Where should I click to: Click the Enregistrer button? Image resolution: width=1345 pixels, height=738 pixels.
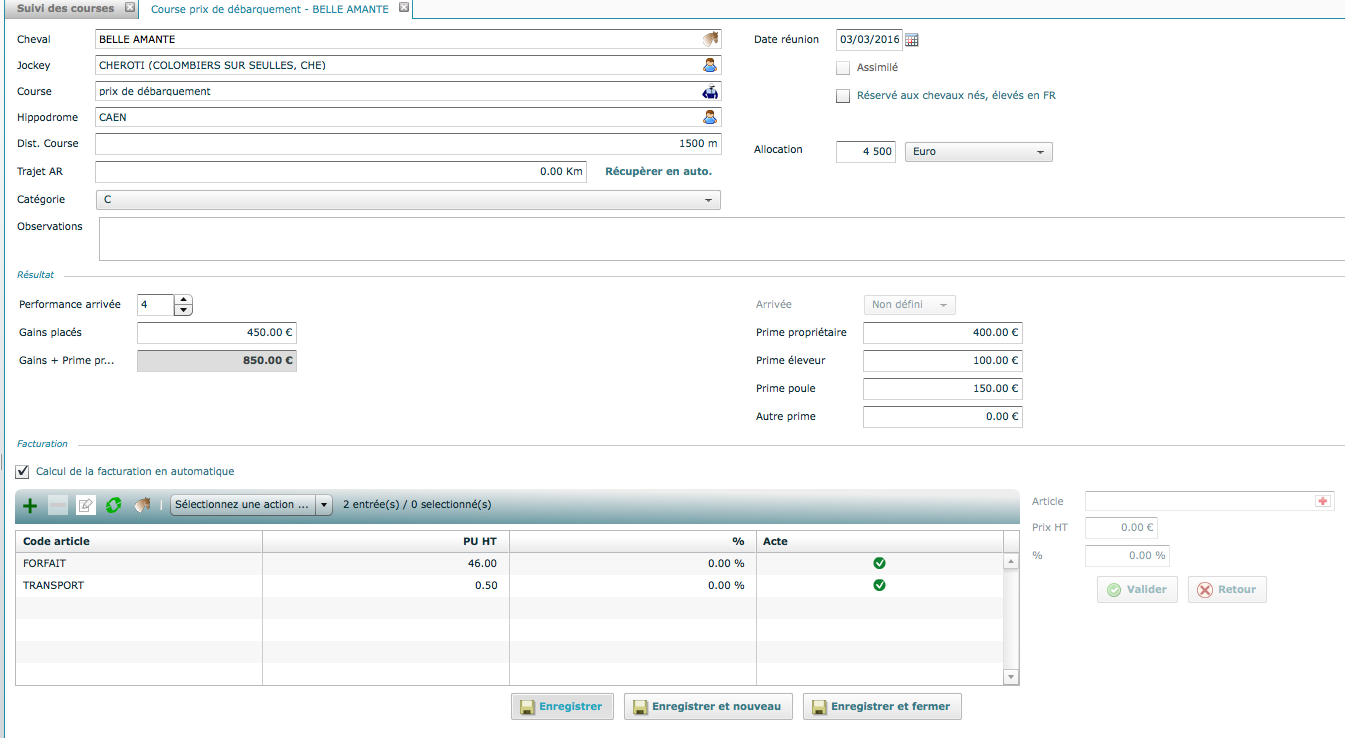click(x=561, y=706)
